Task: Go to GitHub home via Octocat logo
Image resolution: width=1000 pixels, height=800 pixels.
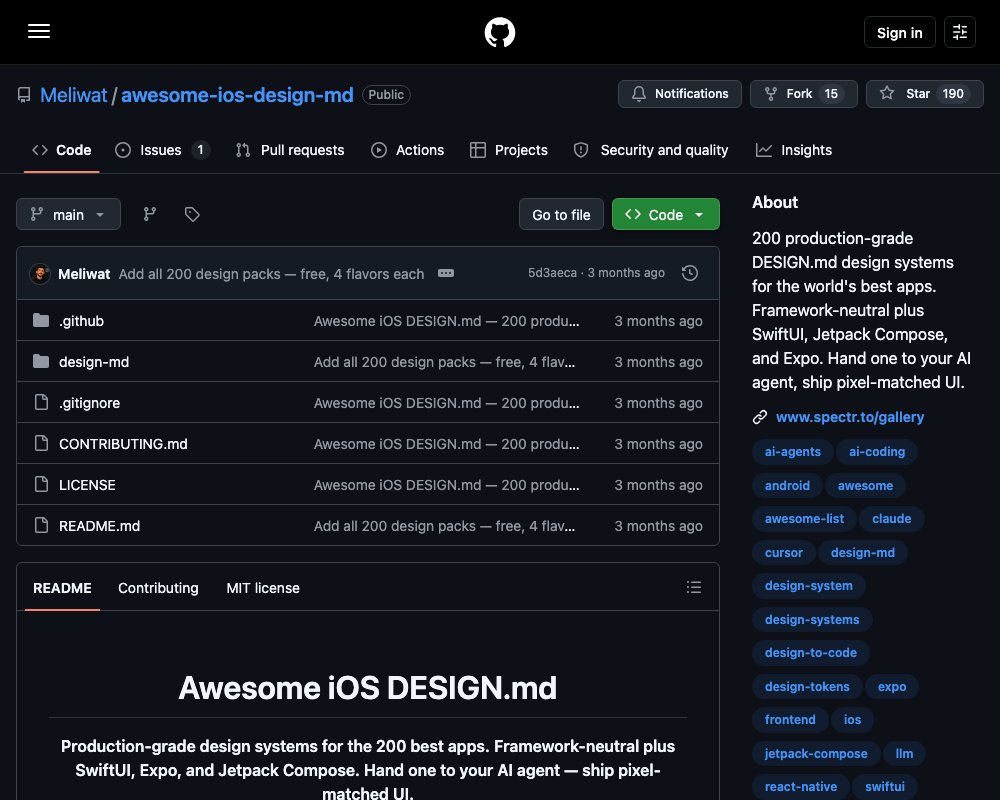Action: [500, 32]
